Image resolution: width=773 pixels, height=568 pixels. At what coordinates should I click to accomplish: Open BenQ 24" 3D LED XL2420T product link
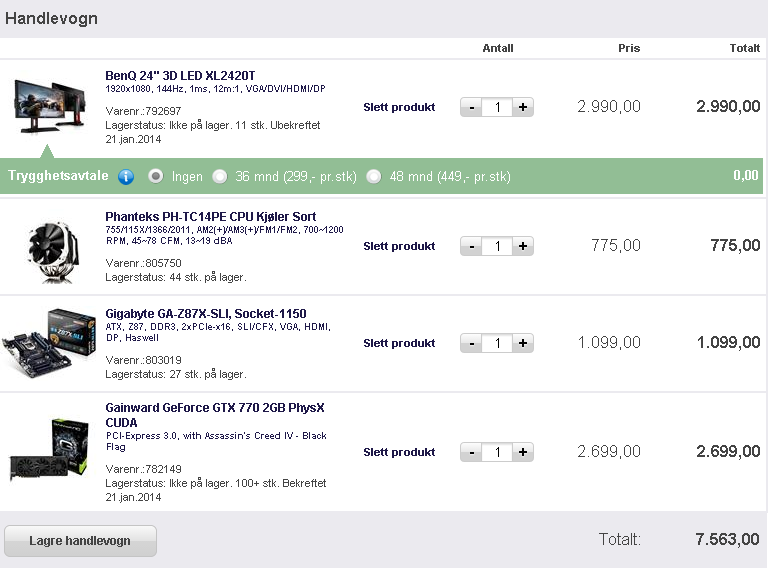click(180, 75)
